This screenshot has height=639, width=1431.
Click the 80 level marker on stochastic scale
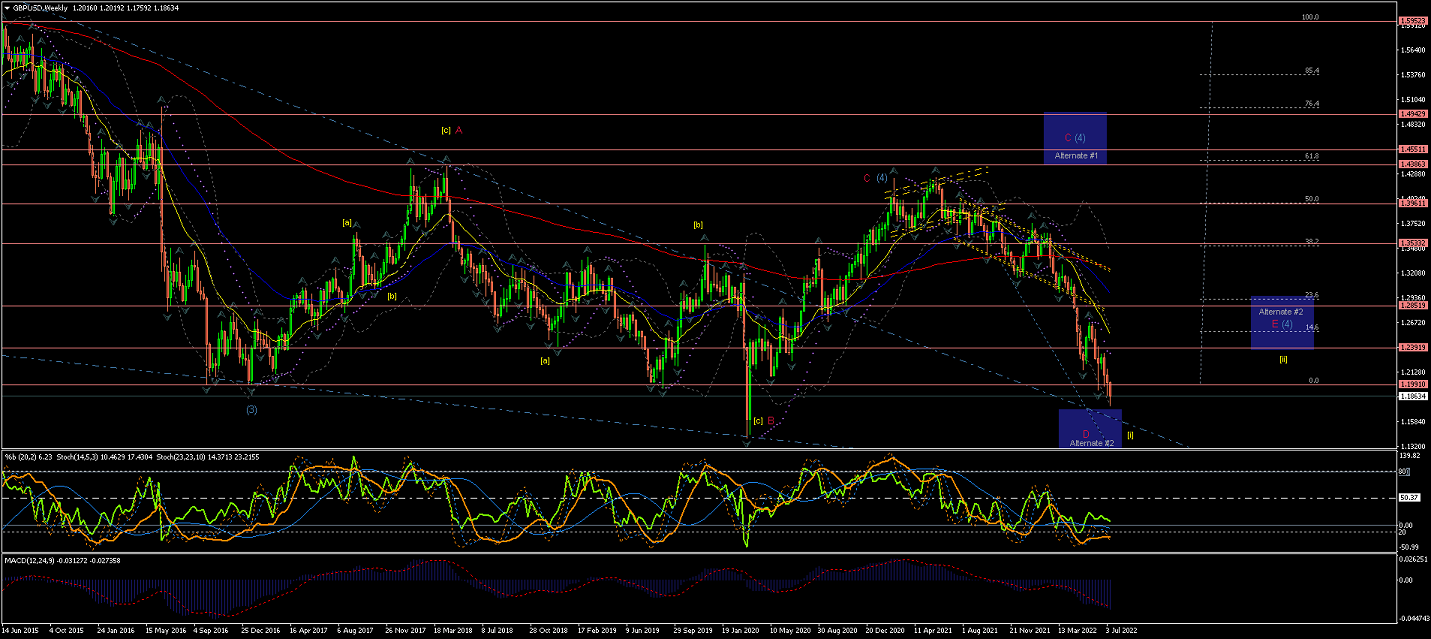coord(1403,471)
